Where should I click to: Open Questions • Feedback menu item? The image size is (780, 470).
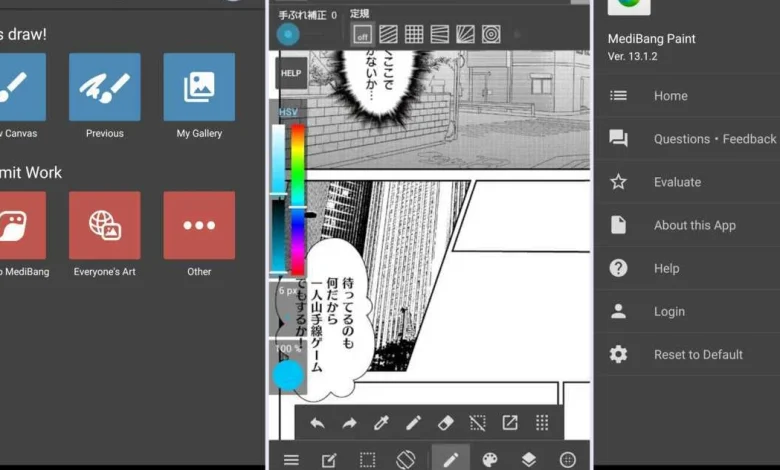714,139
